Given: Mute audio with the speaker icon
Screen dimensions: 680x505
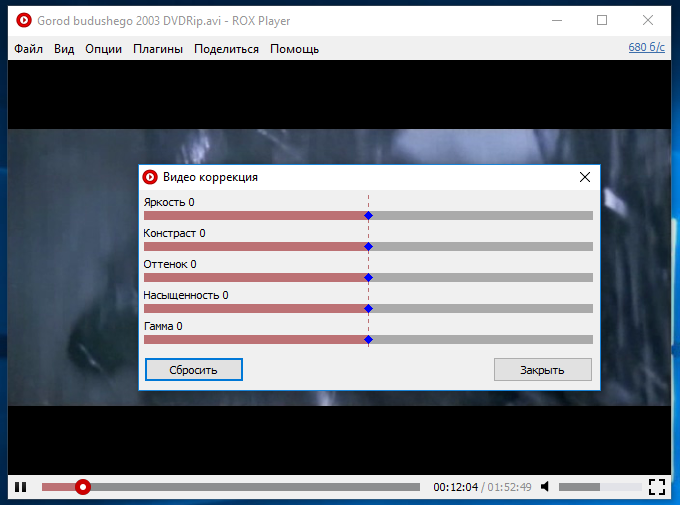Looking at the screenshot, I should coord(545,487).
